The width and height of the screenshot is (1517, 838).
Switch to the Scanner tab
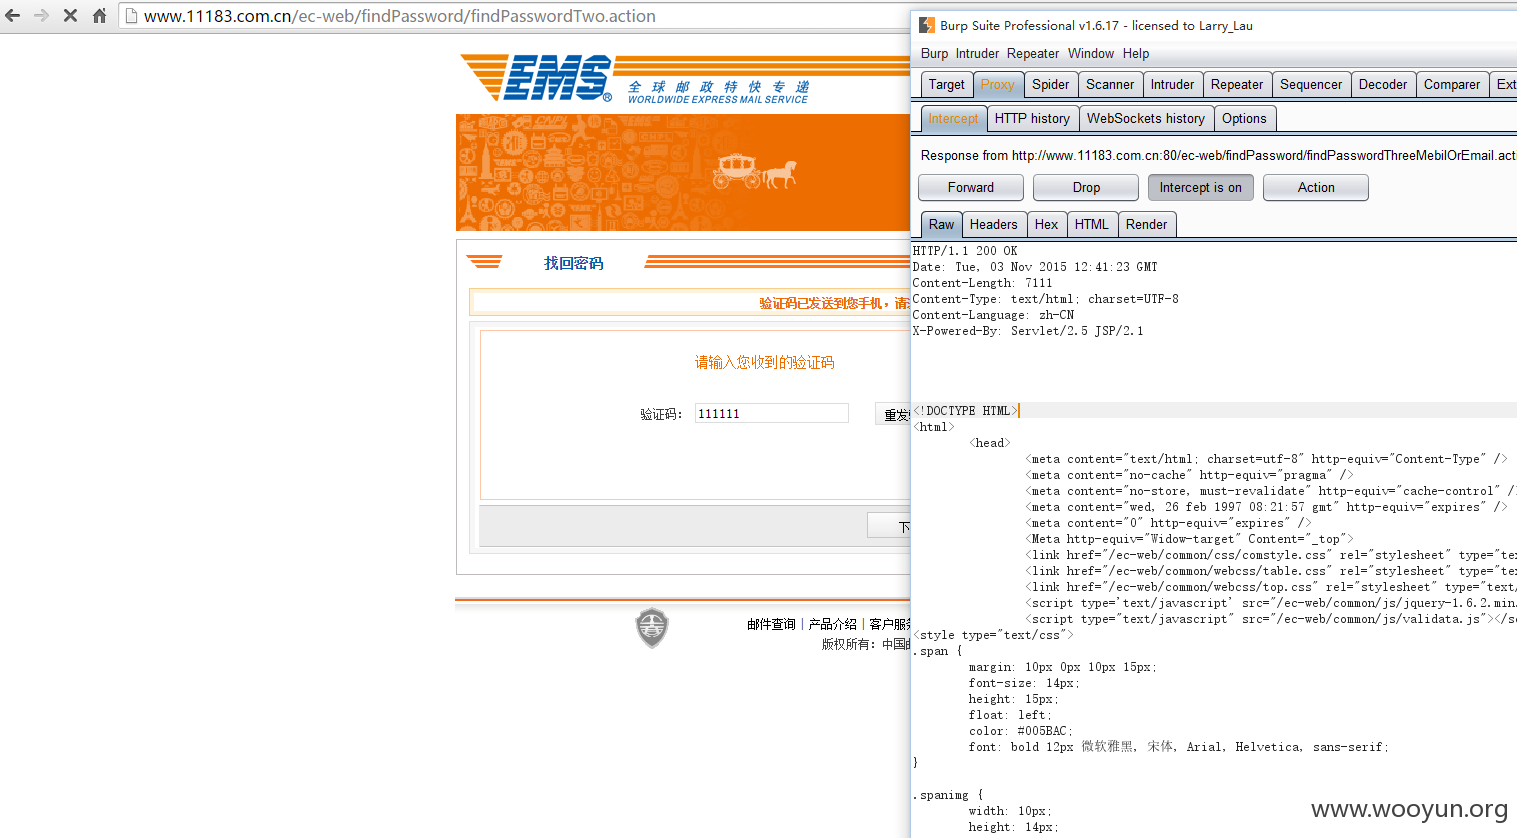pyautogui.click(x=1110, y=85)
